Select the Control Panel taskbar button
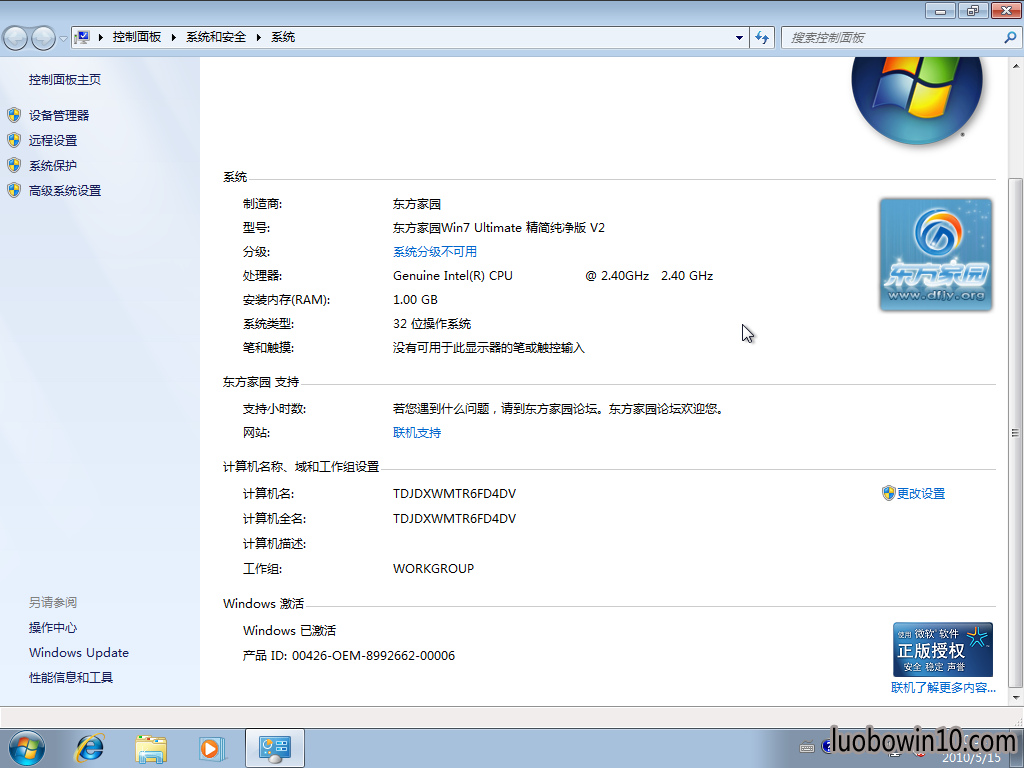Viewport: 1024px width, 768px height. click(275, 748)
